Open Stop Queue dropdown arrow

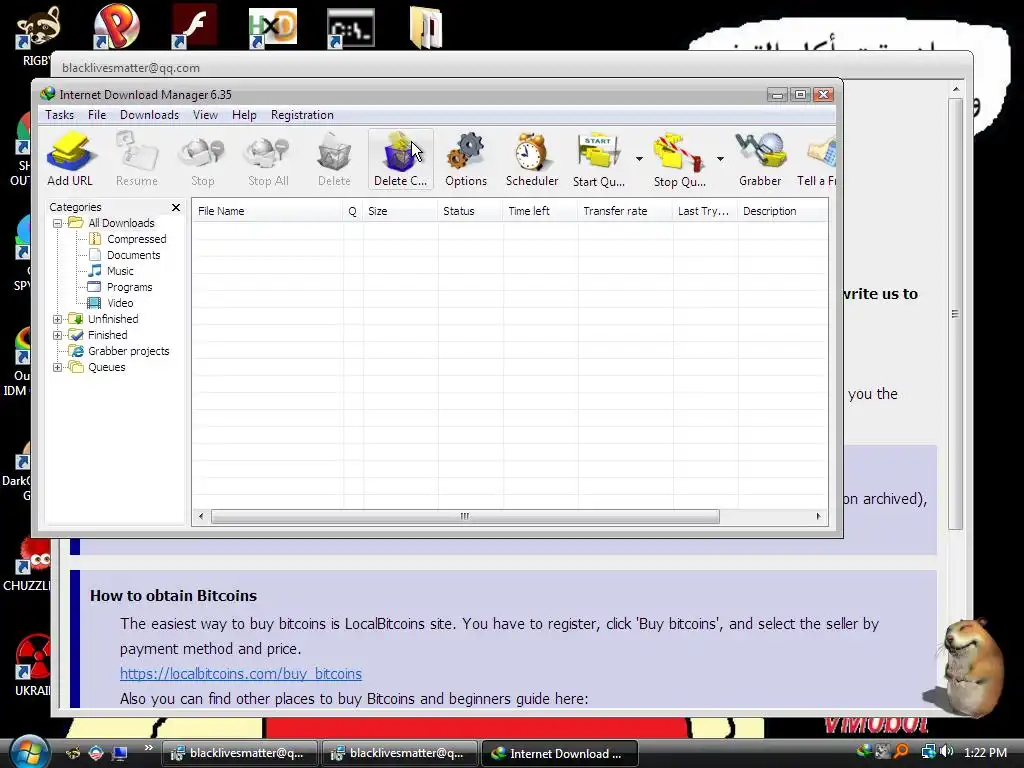coord(720,159)
